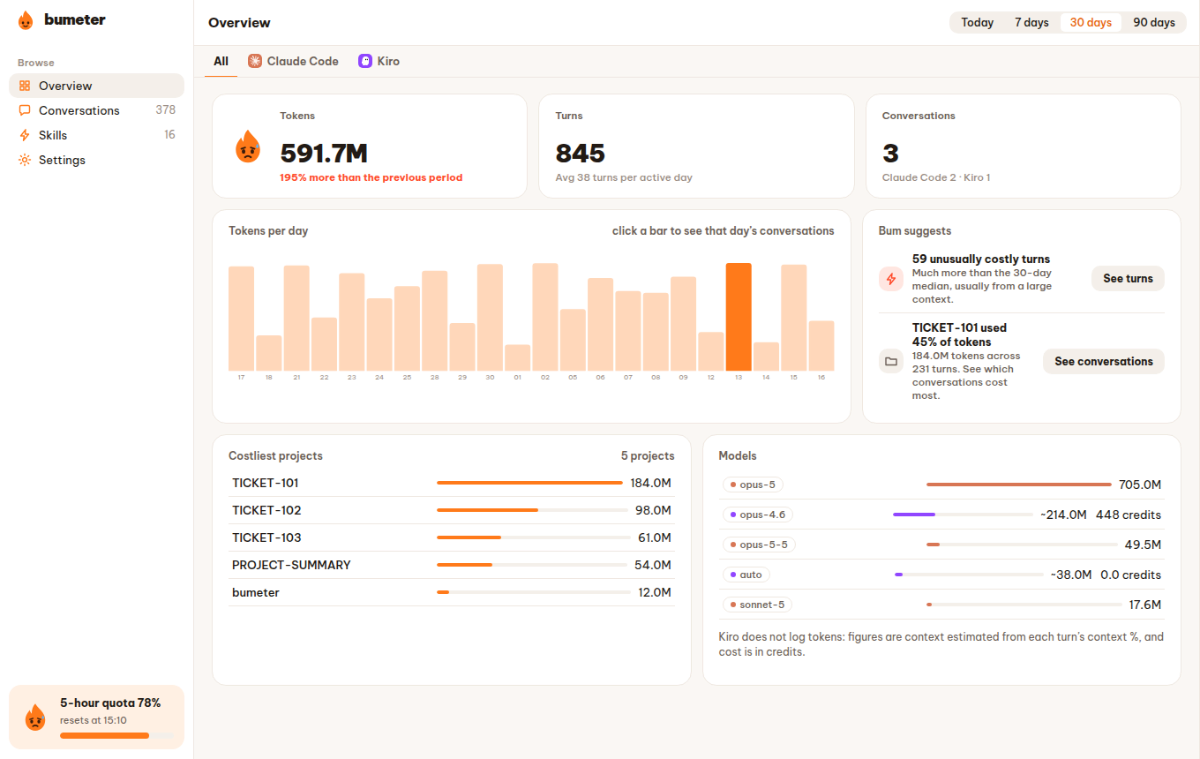This screenshot has height=759, width=1200.
Task: Click the folder icon beside TICKET-101 suggestion
Action: coord(891,361)
